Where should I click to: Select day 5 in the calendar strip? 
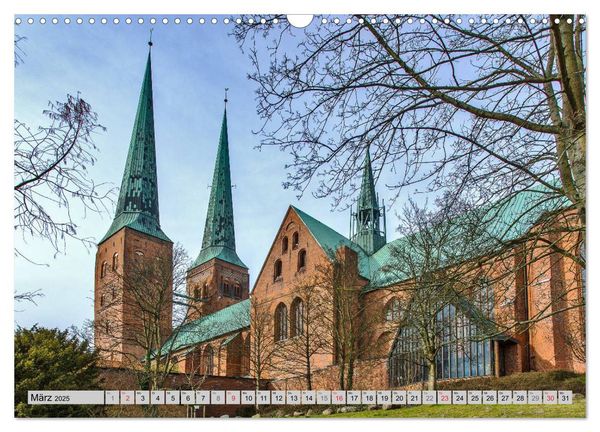point(173,398)
